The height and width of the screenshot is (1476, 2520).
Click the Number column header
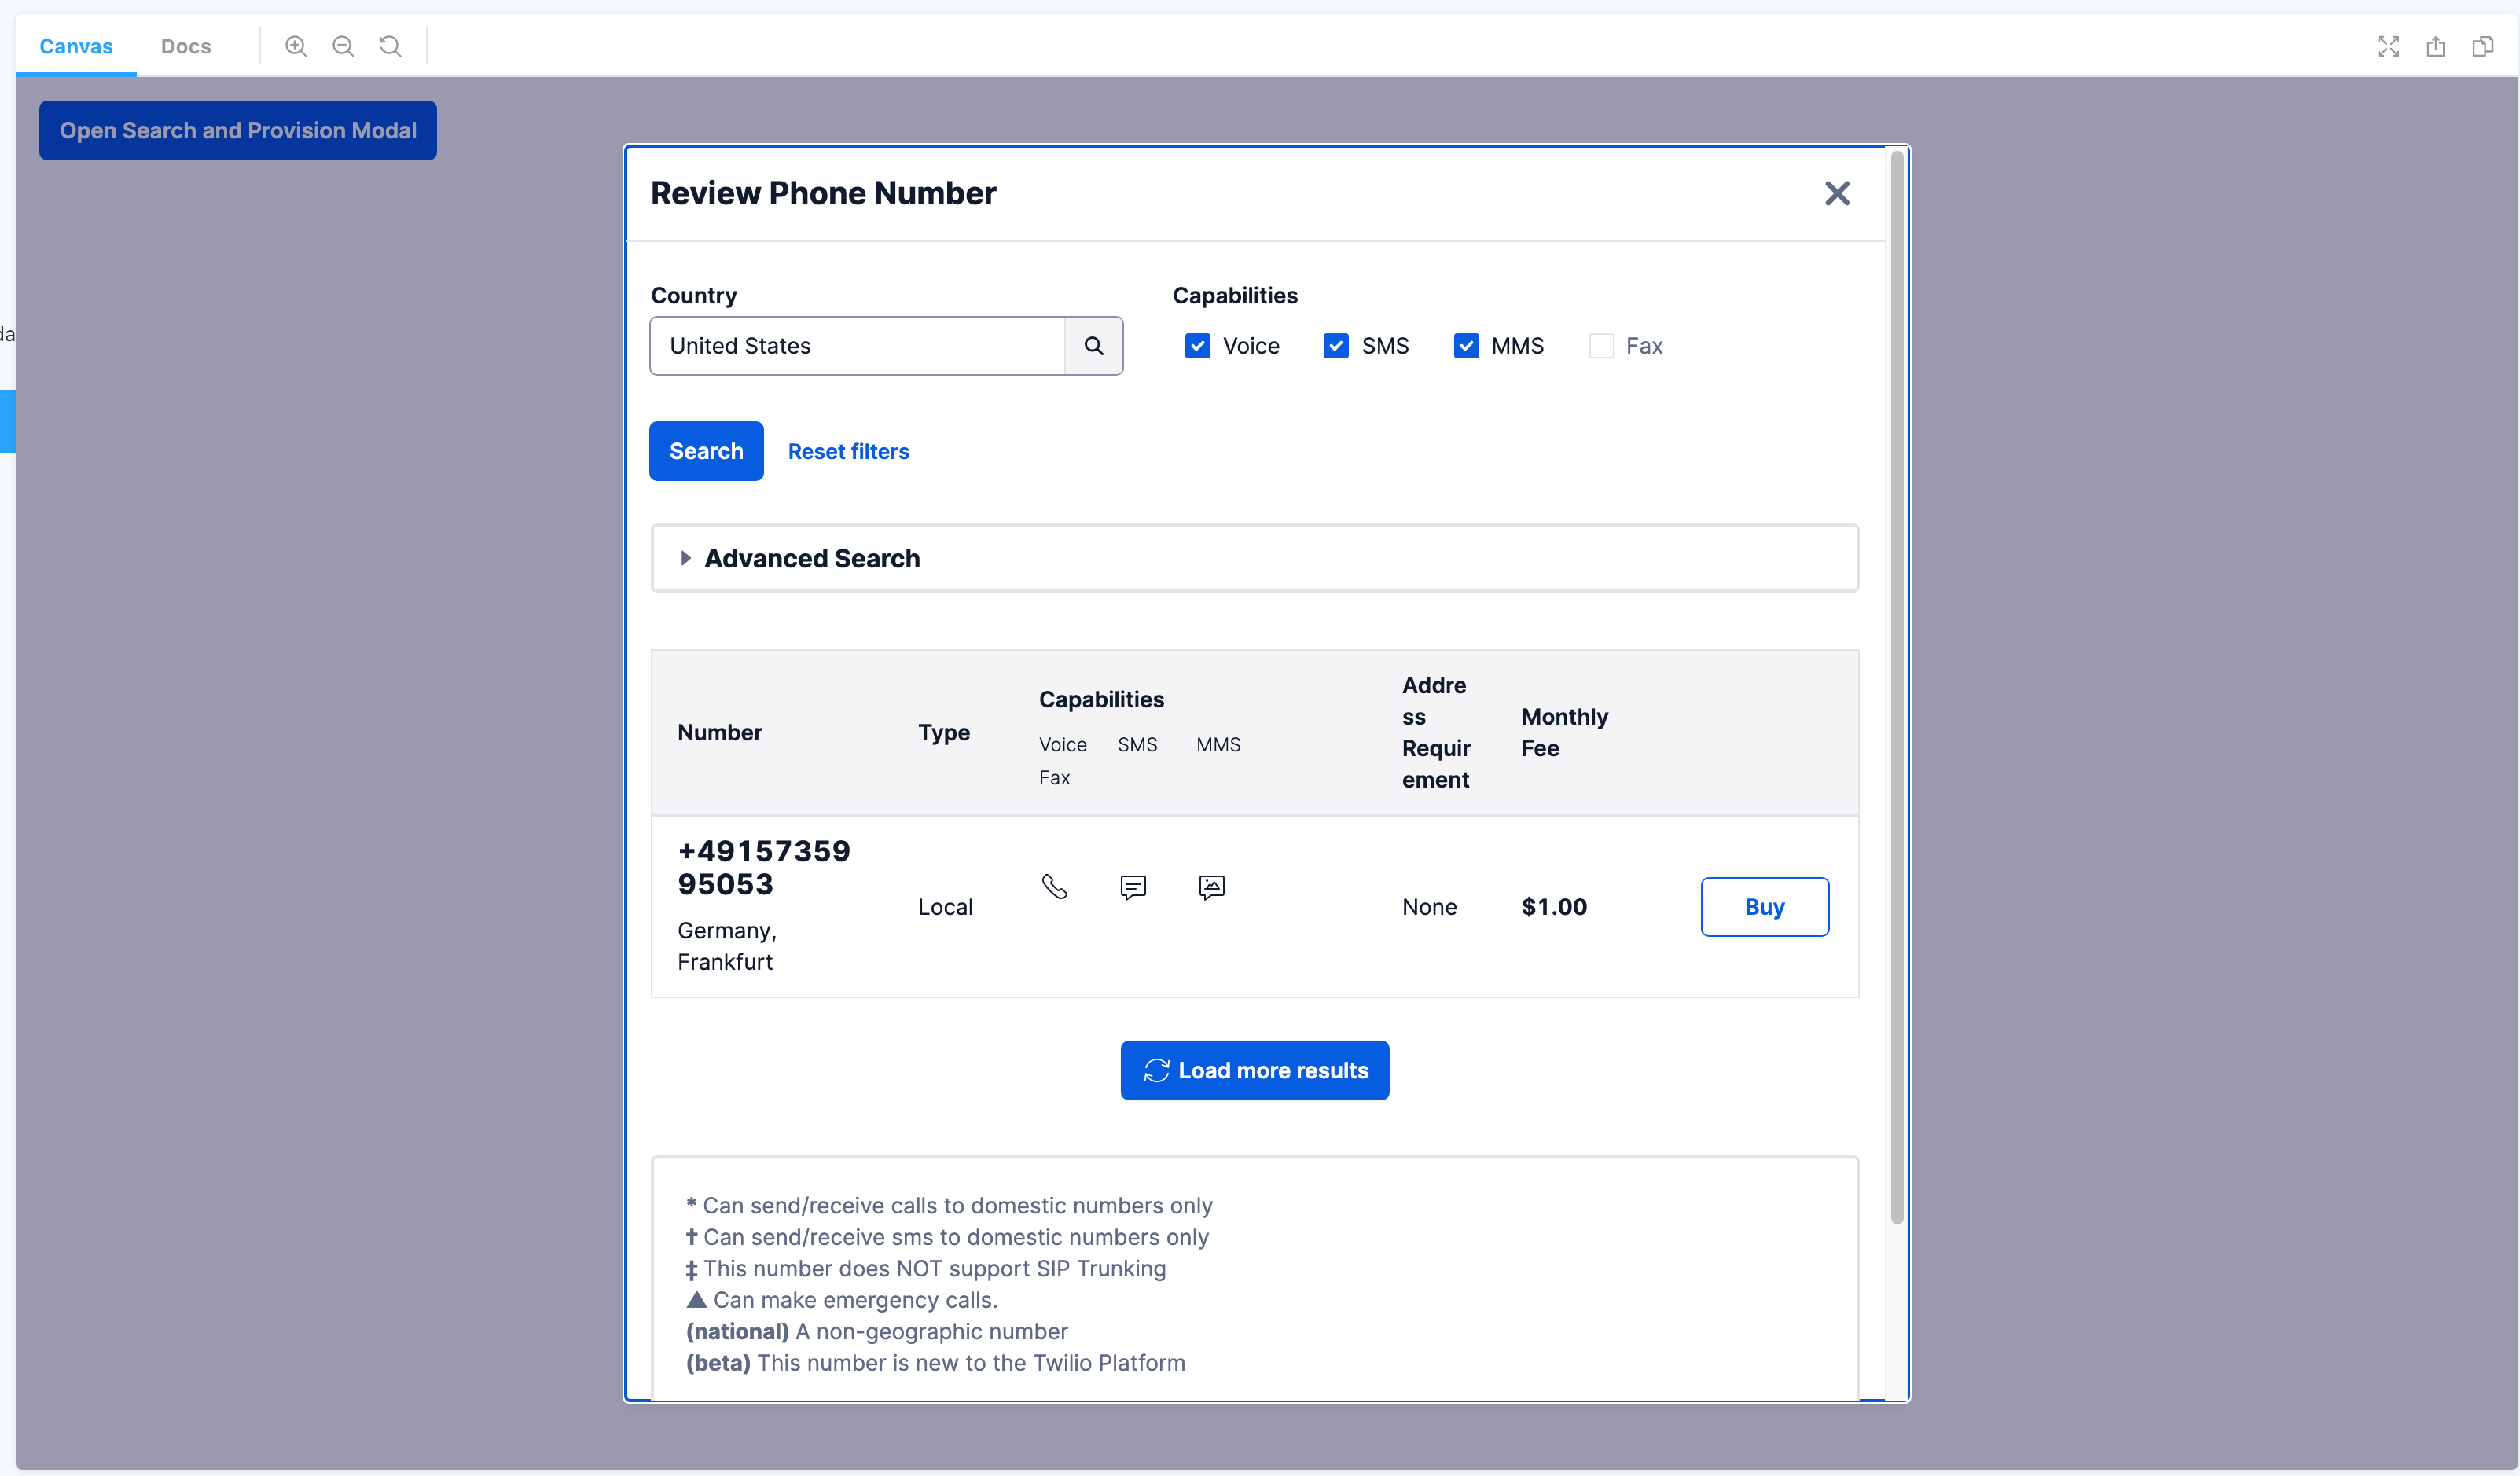click(720, 732)
